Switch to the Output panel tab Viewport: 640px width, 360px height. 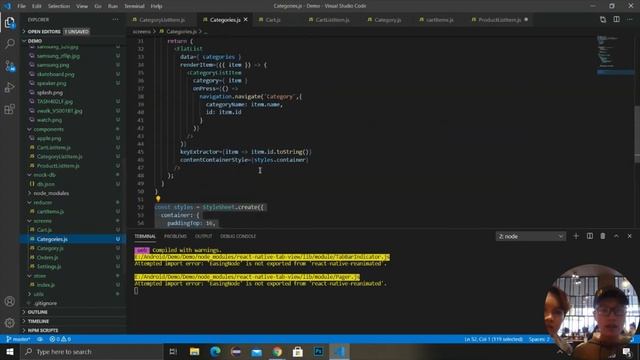203,236
